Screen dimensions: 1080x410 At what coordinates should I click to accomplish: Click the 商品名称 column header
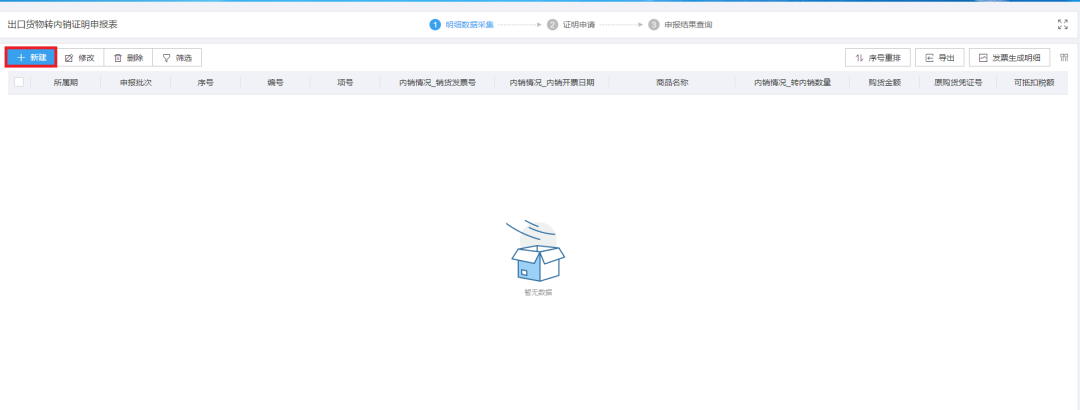coord(672,83)
